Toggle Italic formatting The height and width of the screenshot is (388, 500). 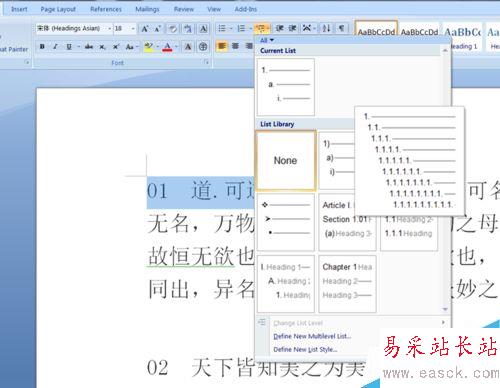(x=56, y=47)
